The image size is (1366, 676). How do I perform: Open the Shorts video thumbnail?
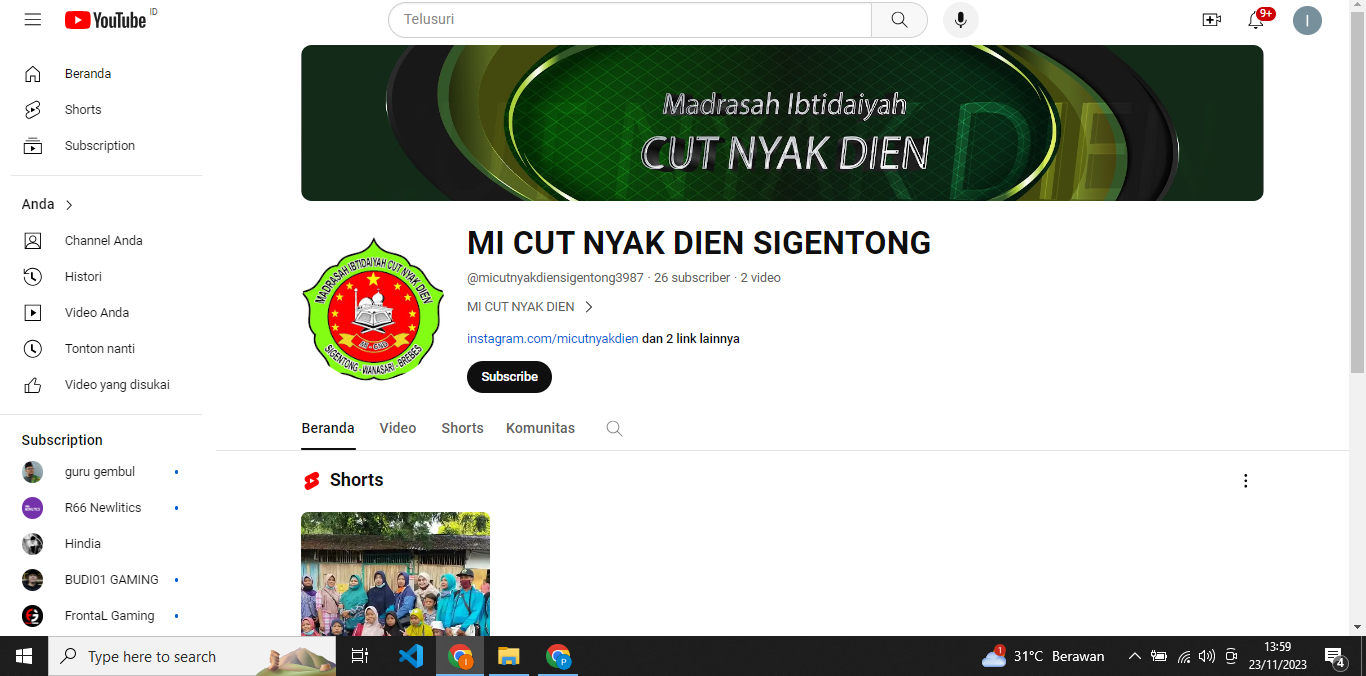point(395,574)
